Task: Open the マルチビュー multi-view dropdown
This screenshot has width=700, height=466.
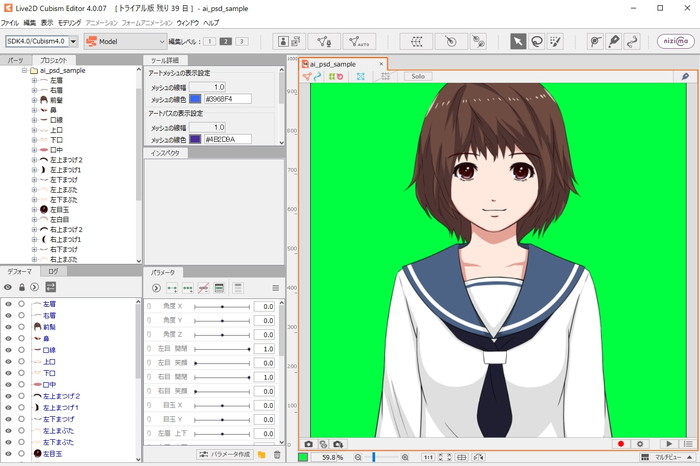Action: point(668,457)
